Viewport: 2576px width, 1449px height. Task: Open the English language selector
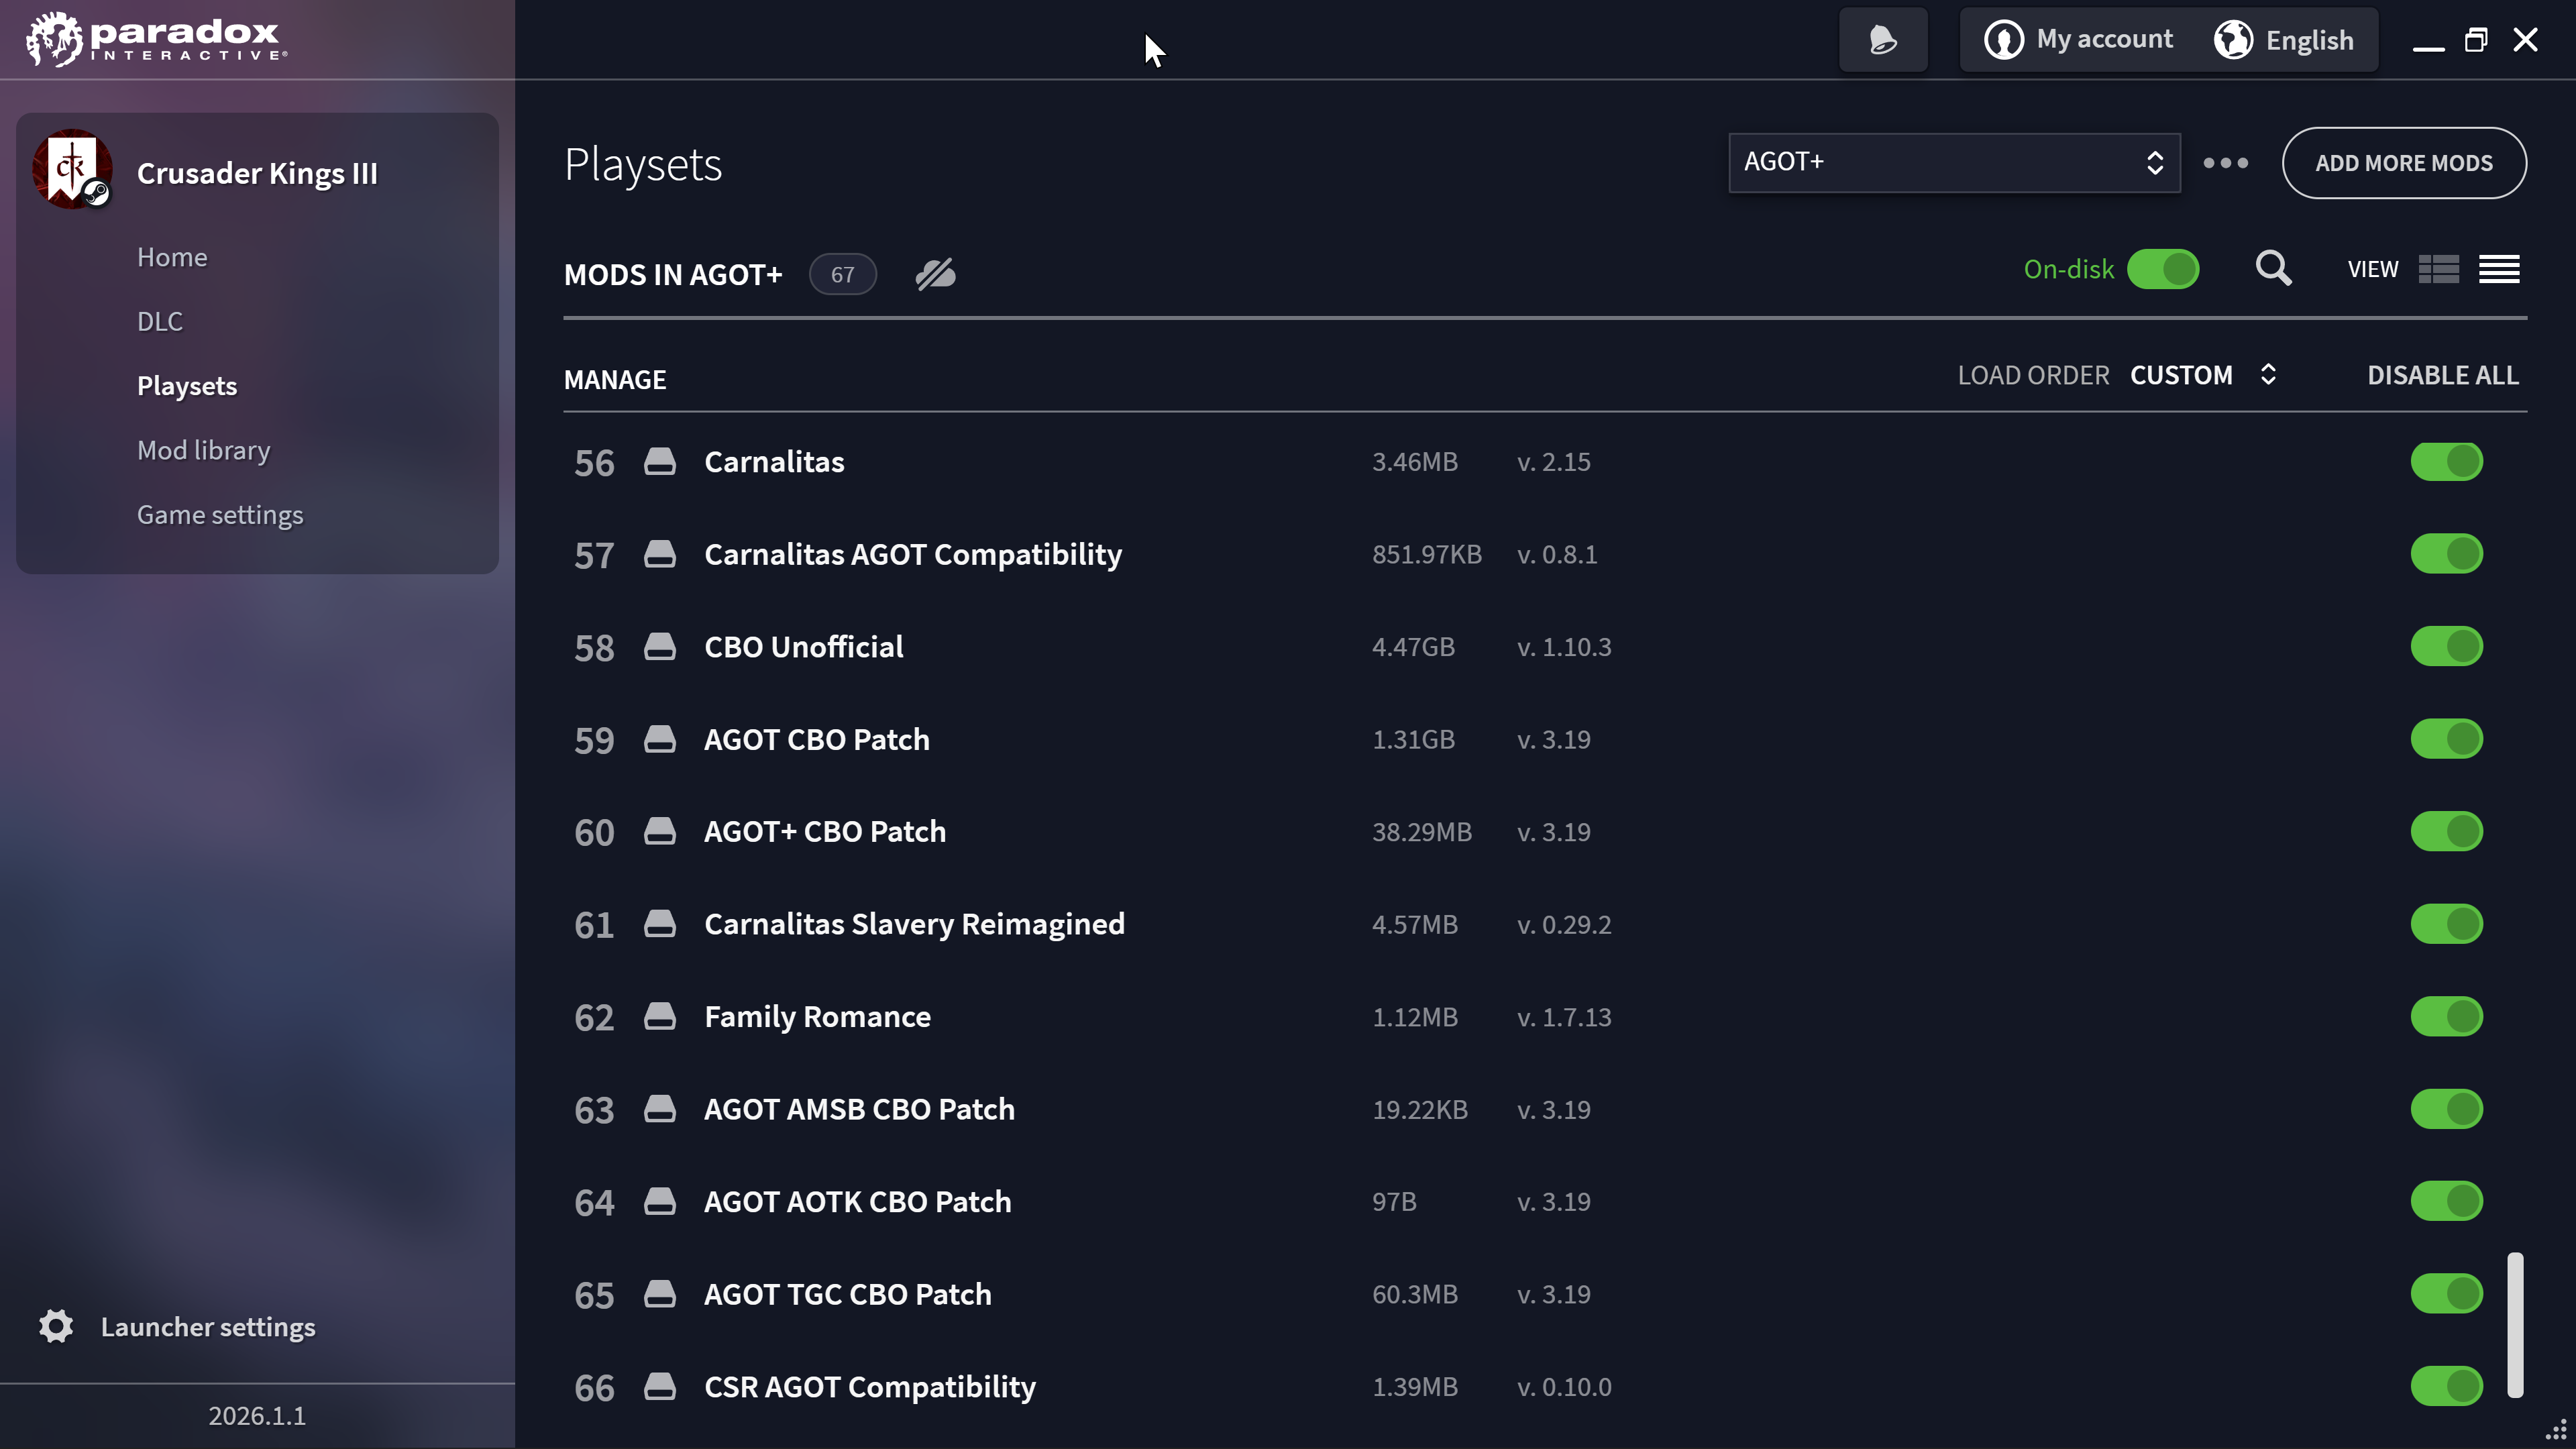pyautogui.click(x=2284, y=40)
